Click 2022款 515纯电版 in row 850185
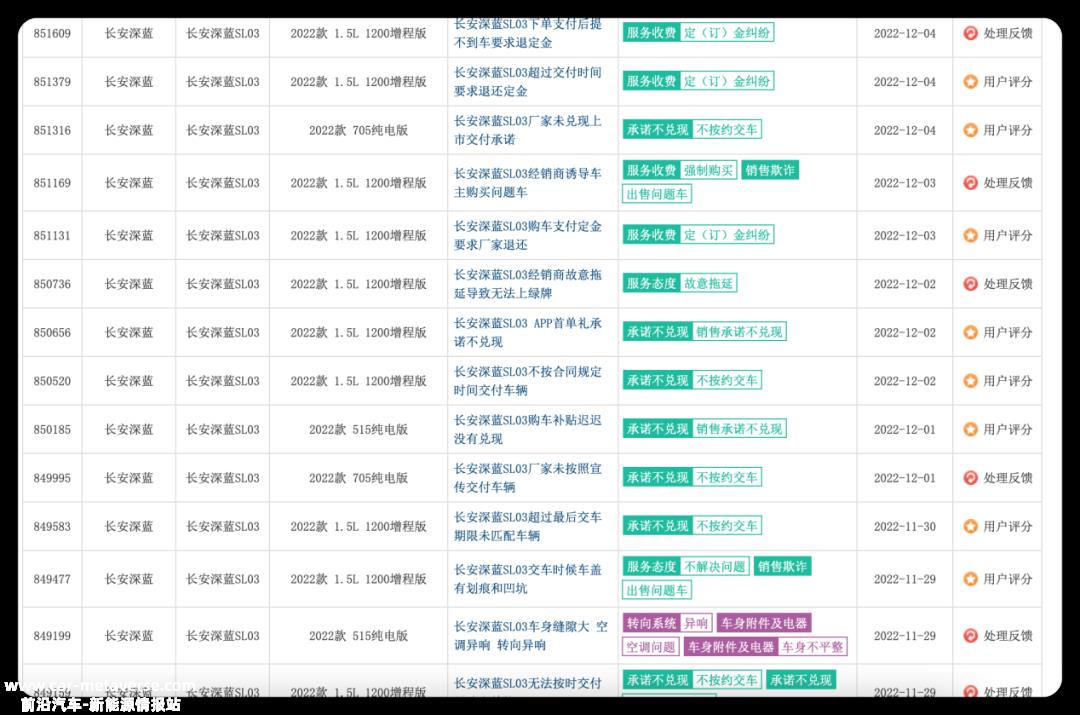Image resolution: width=1080 pixels, height=715 pixels. (358, 429)
